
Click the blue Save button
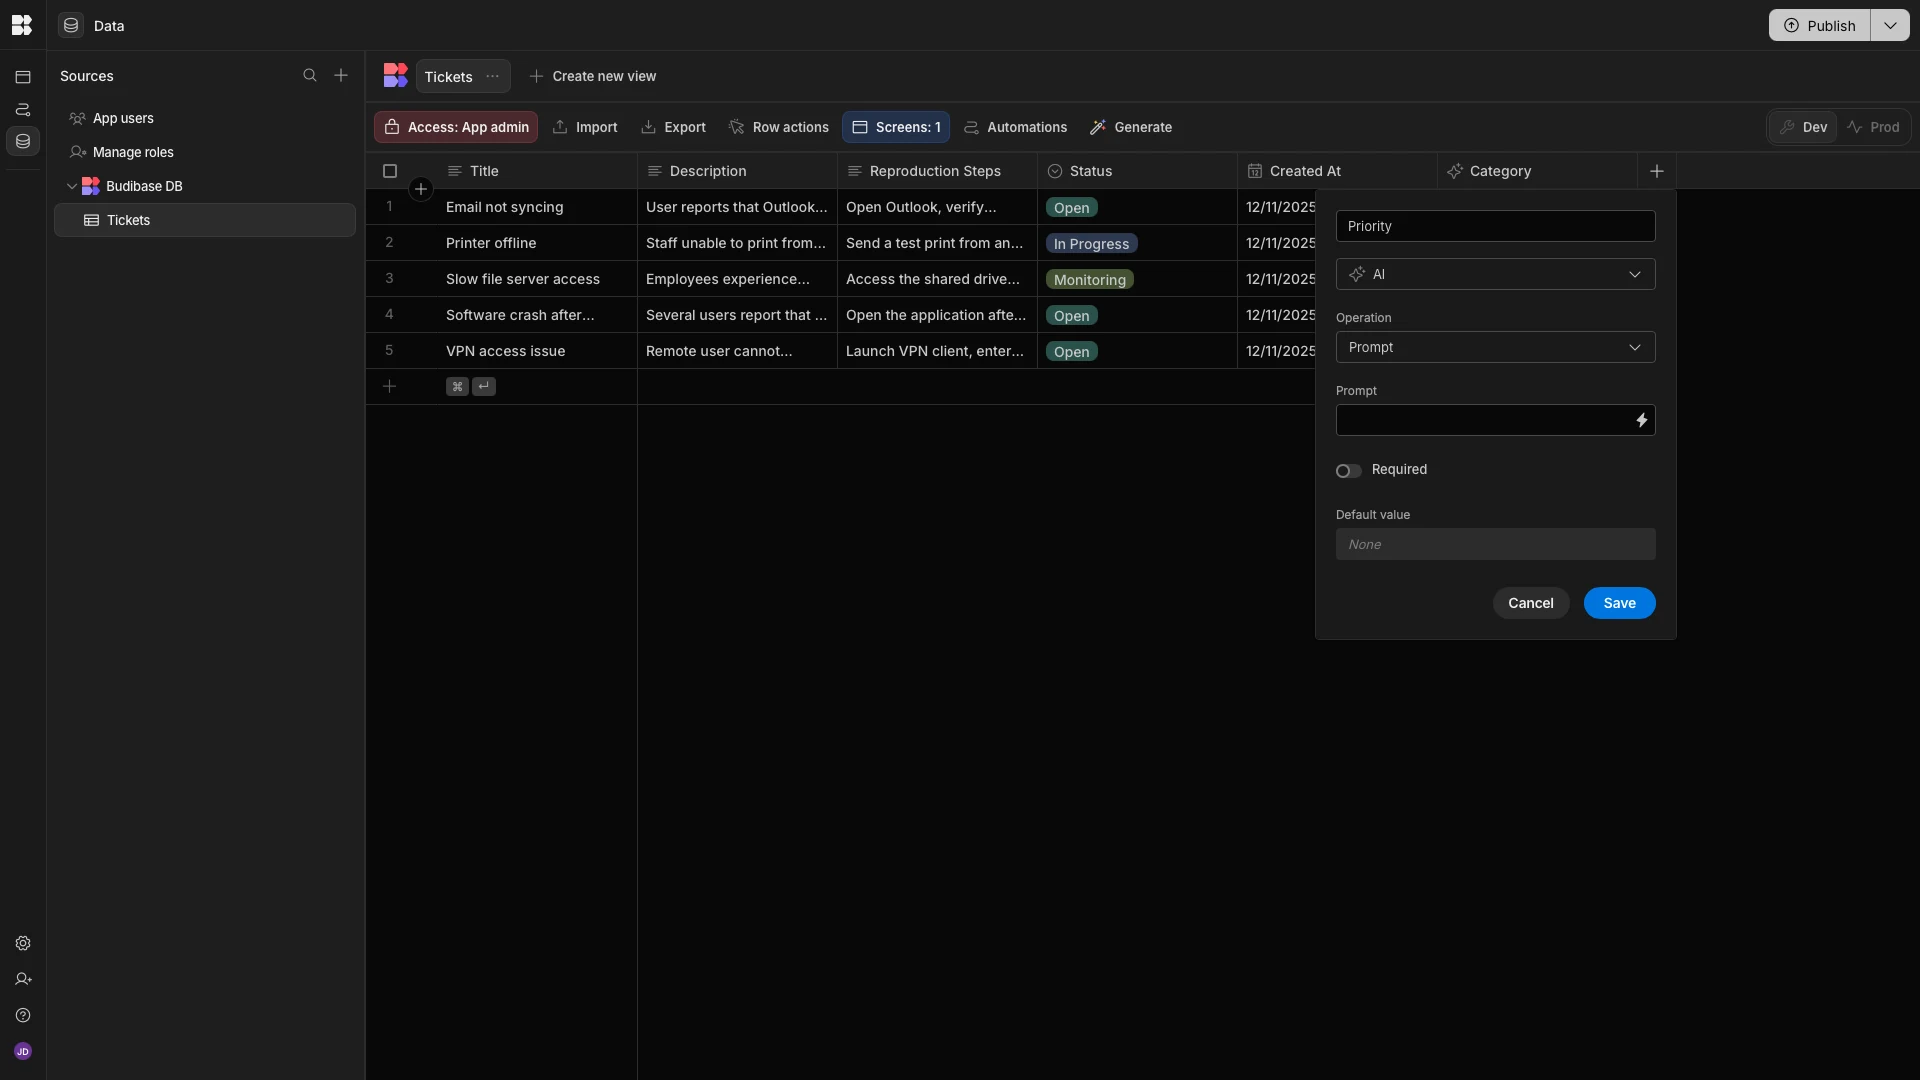1619,603
